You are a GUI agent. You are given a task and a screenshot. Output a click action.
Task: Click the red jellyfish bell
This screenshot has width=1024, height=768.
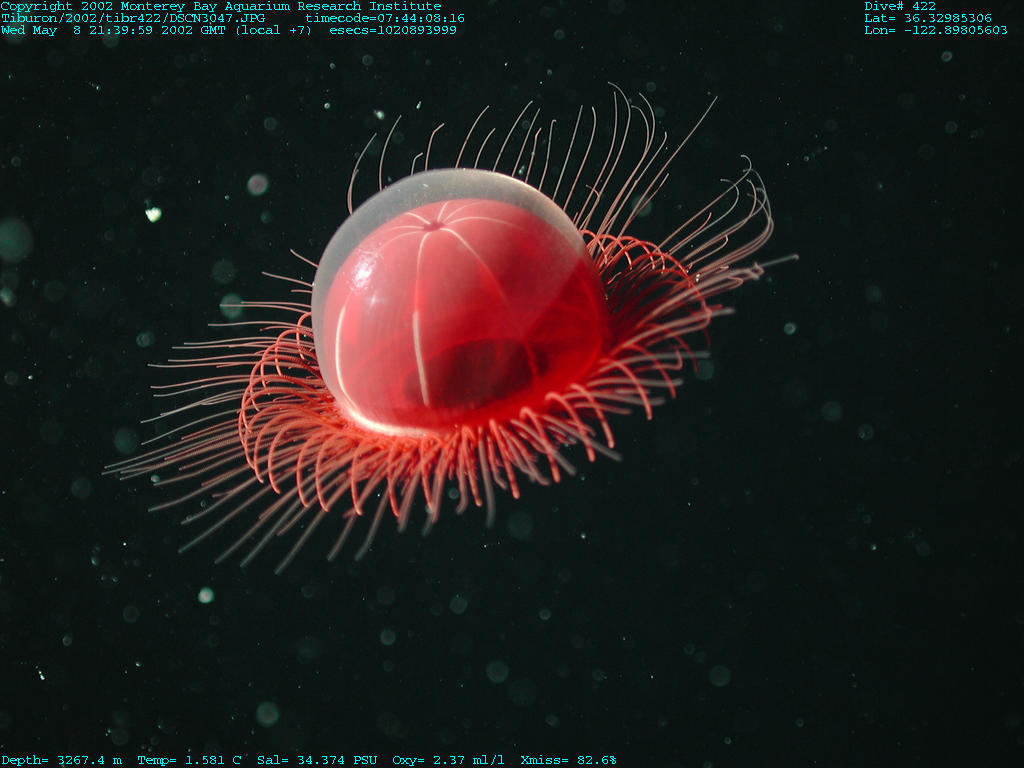[460, 304]
